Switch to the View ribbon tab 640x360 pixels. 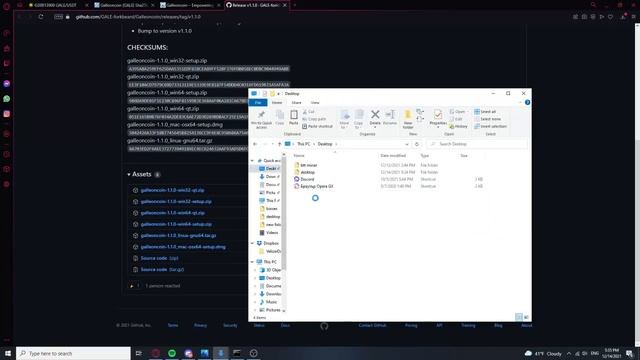[x=315, y=103]
